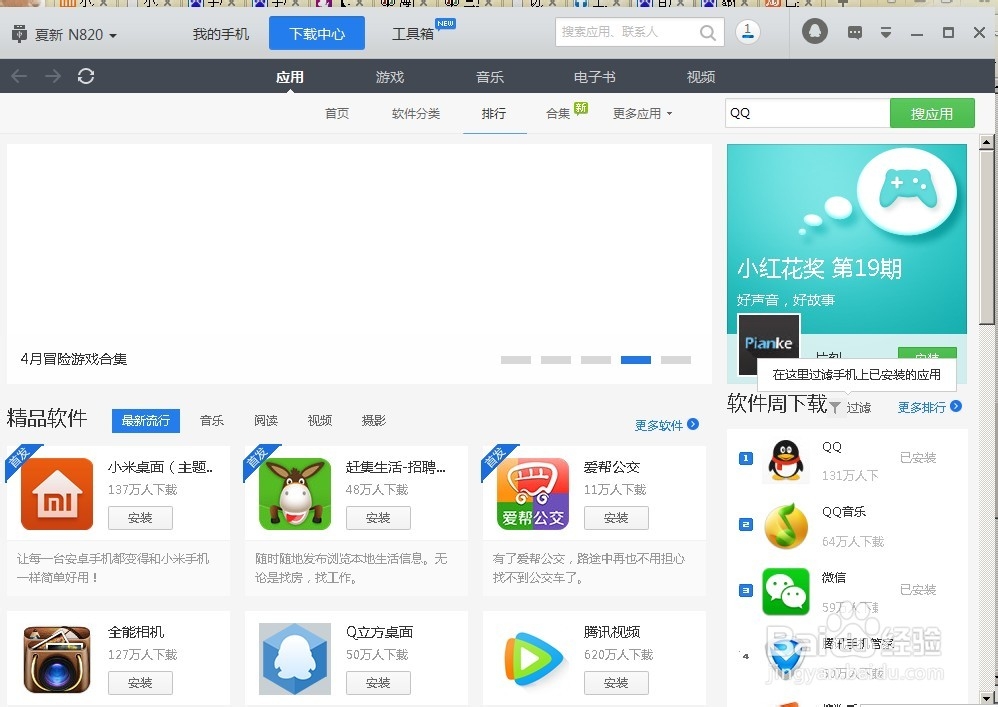
Task: Open 合集 sub-navigation
Action: click(x=558, y=113)
